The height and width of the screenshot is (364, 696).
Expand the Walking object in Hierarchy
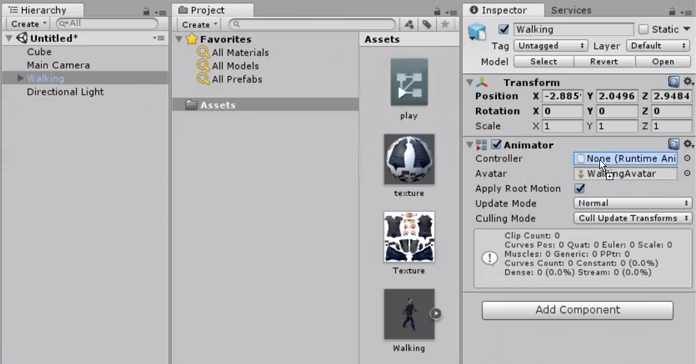pos(20,78)
